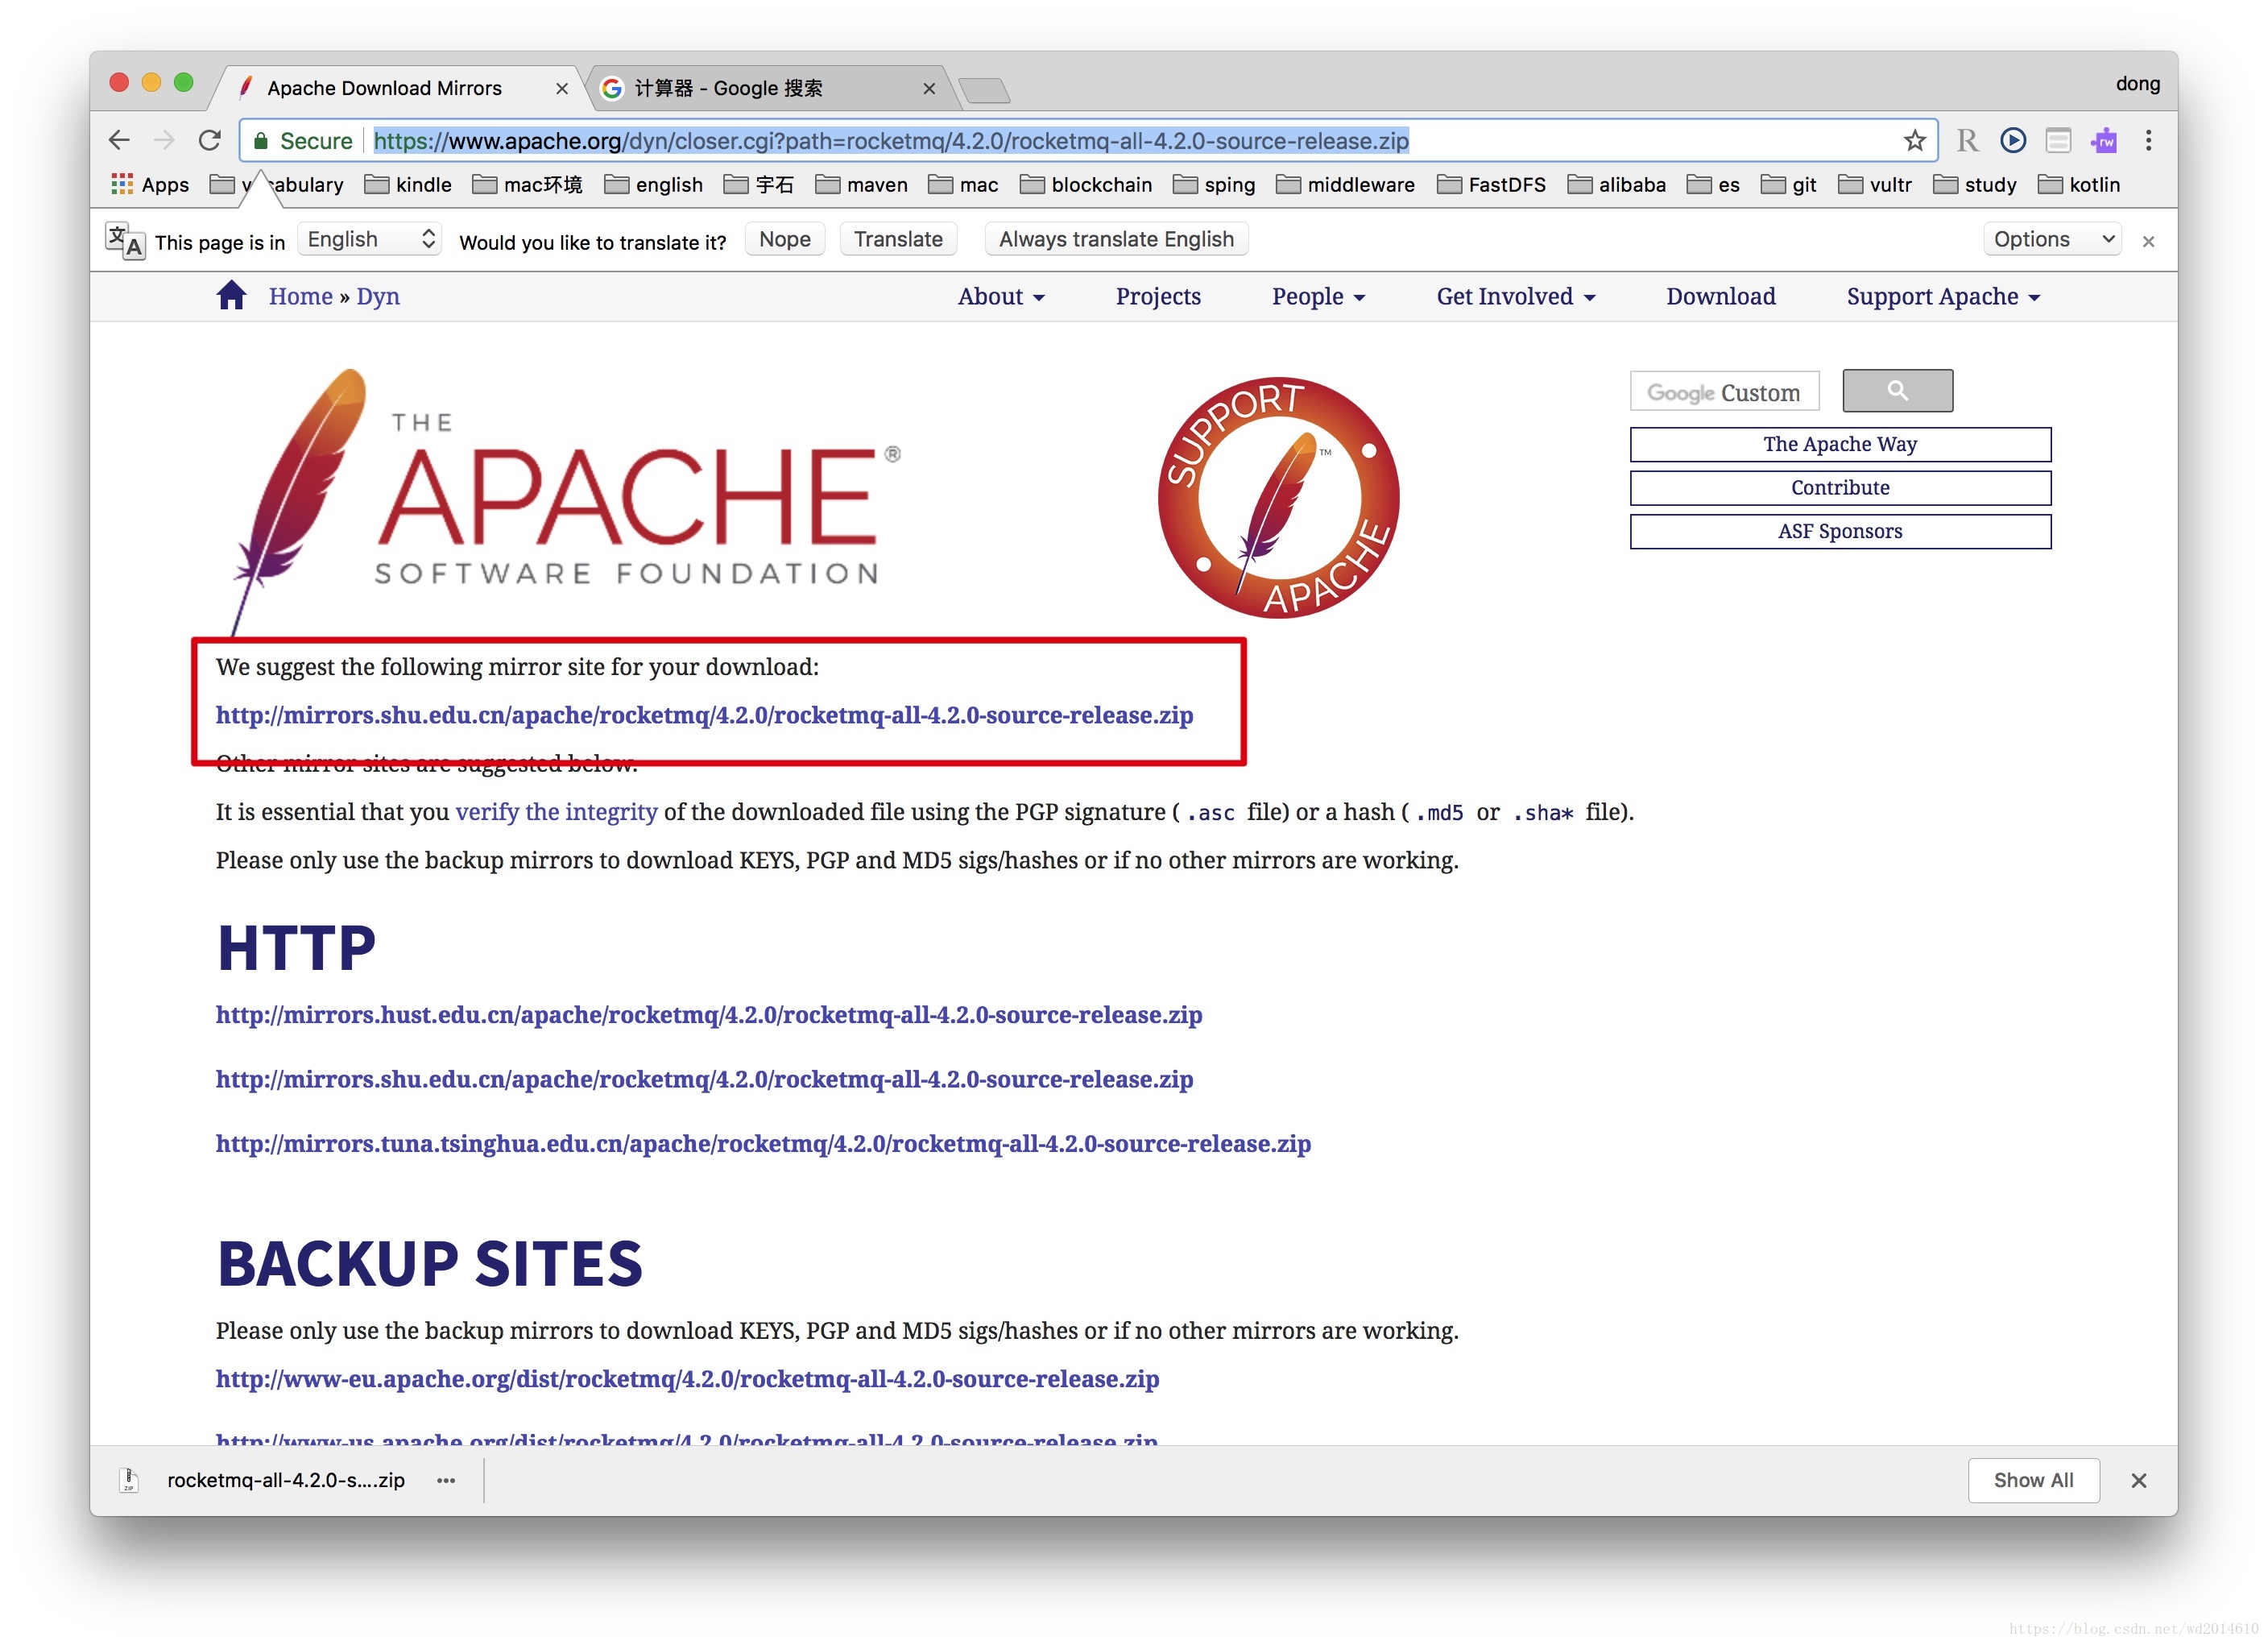2268x1645 pixels.
Task: Open a new tab with the tab button
Action: click(984, 91)
